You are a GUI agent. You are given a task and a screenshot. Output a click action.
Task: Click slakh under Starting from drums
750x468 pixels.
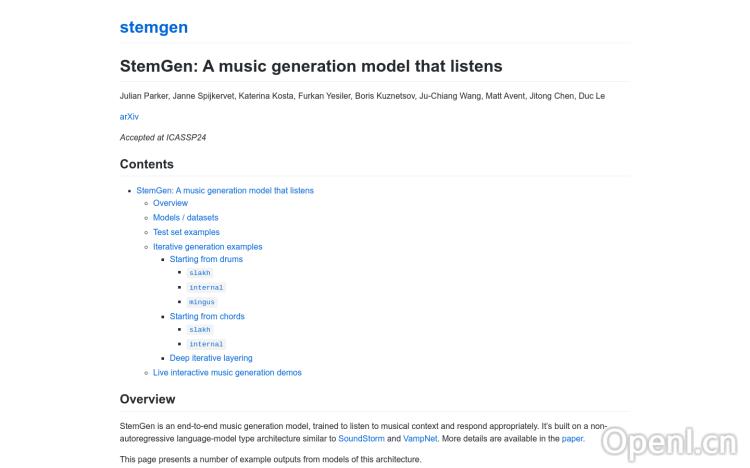(200, 273)
